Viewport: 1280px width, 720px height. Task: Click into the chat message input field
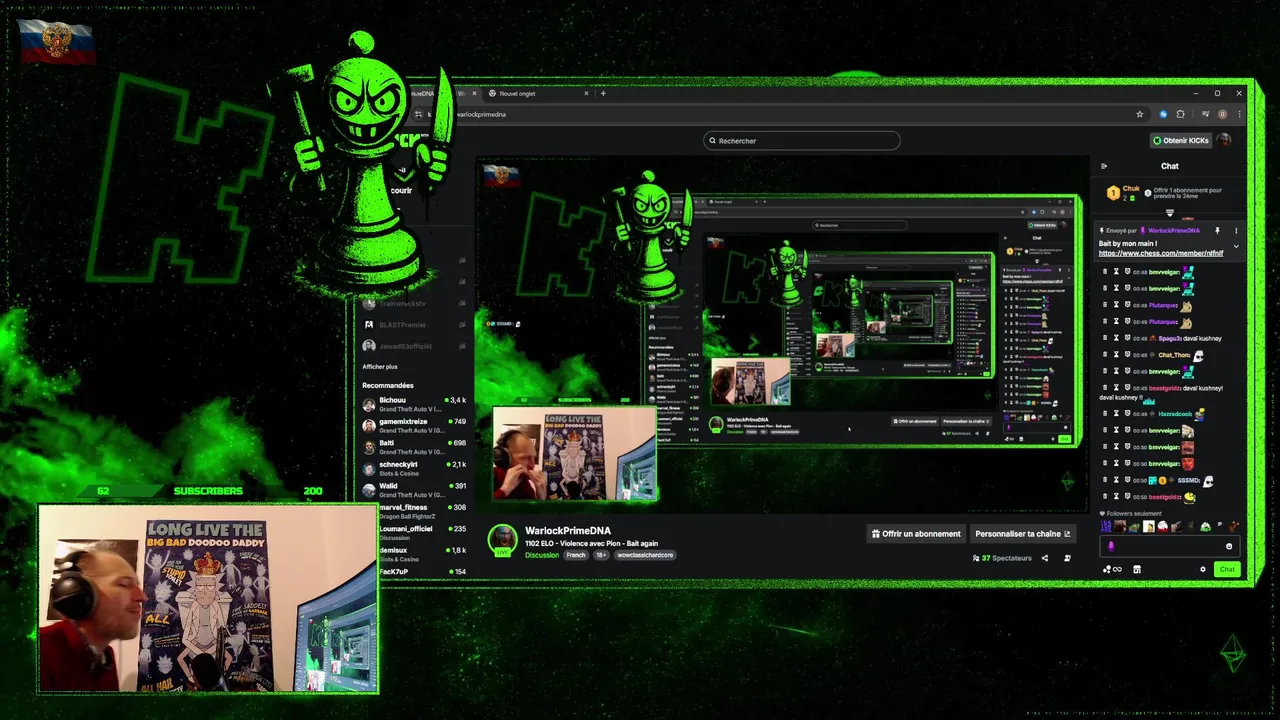(1170, 546)
